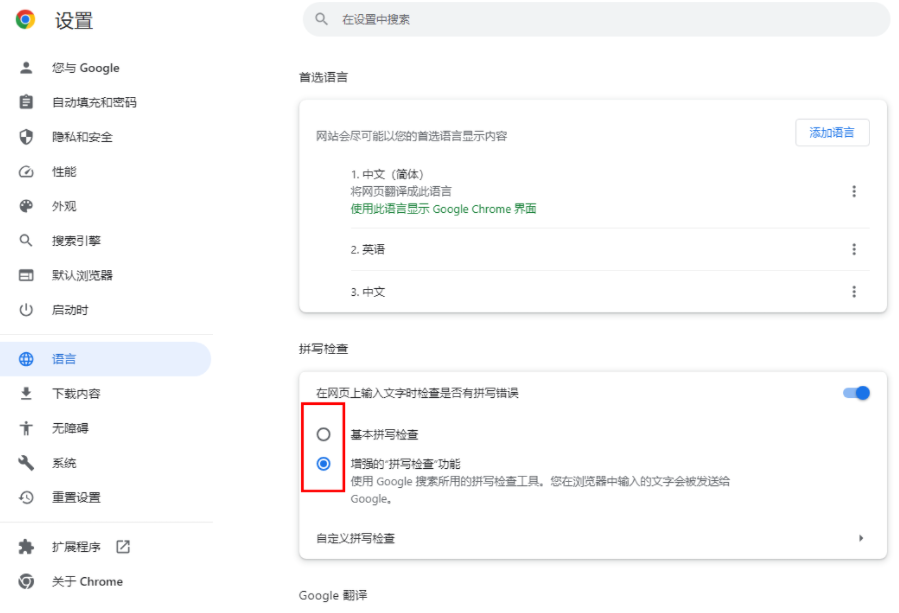Open the 您与 Google settings section
Image resolution: width=899 pixels, height=613 pixels.
tap(105, 68)
